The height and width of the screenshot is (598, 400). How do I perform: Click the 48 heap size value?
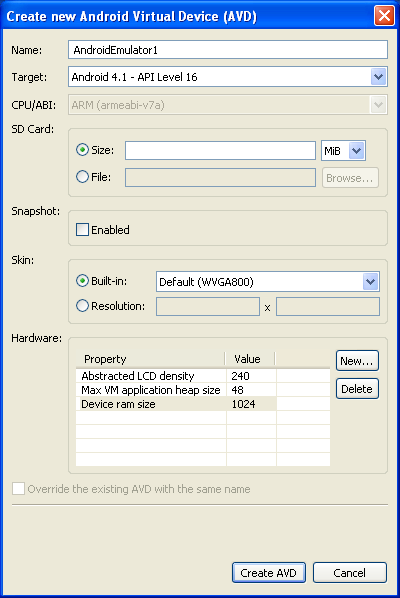(251, 390)
